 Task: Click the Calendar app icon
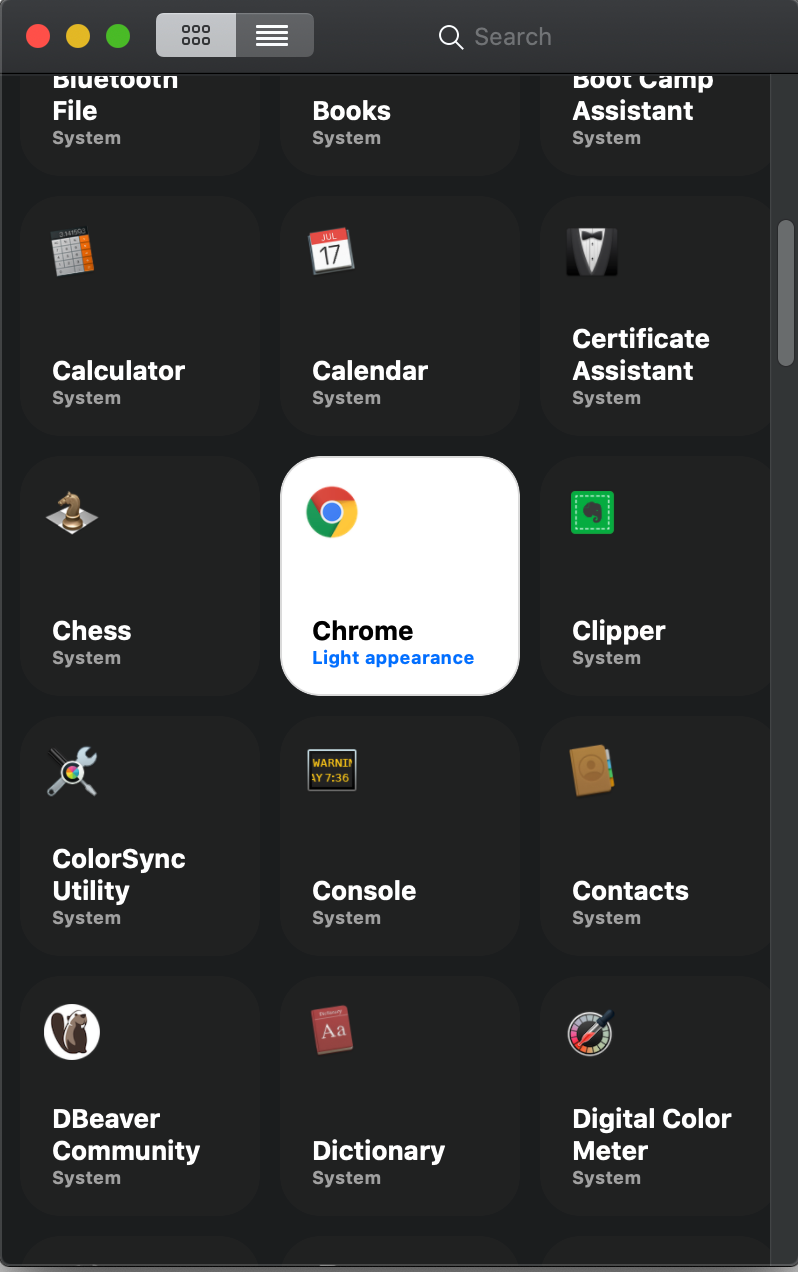(331, 251)
